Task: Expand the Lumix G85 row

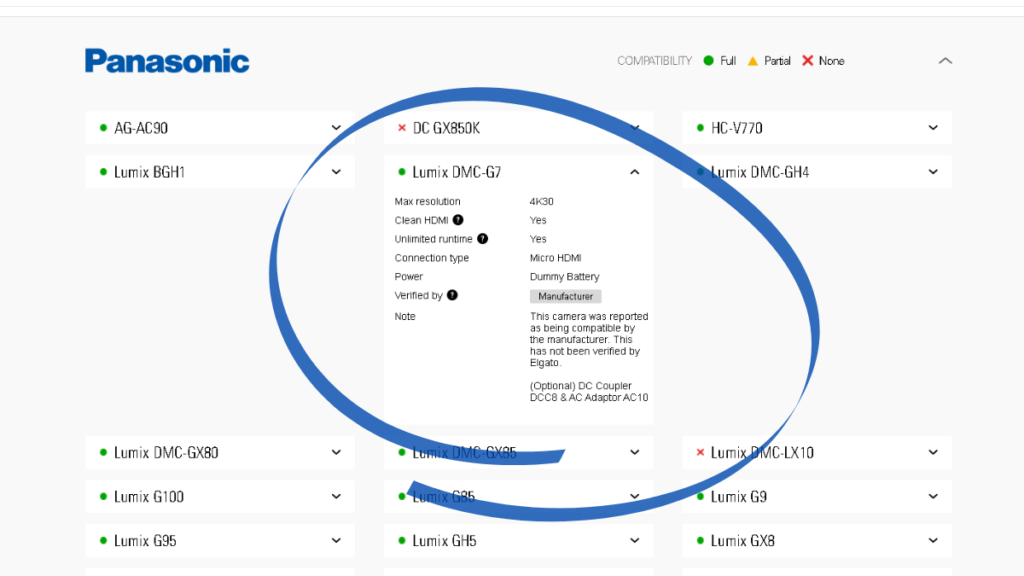Action: 518,496
